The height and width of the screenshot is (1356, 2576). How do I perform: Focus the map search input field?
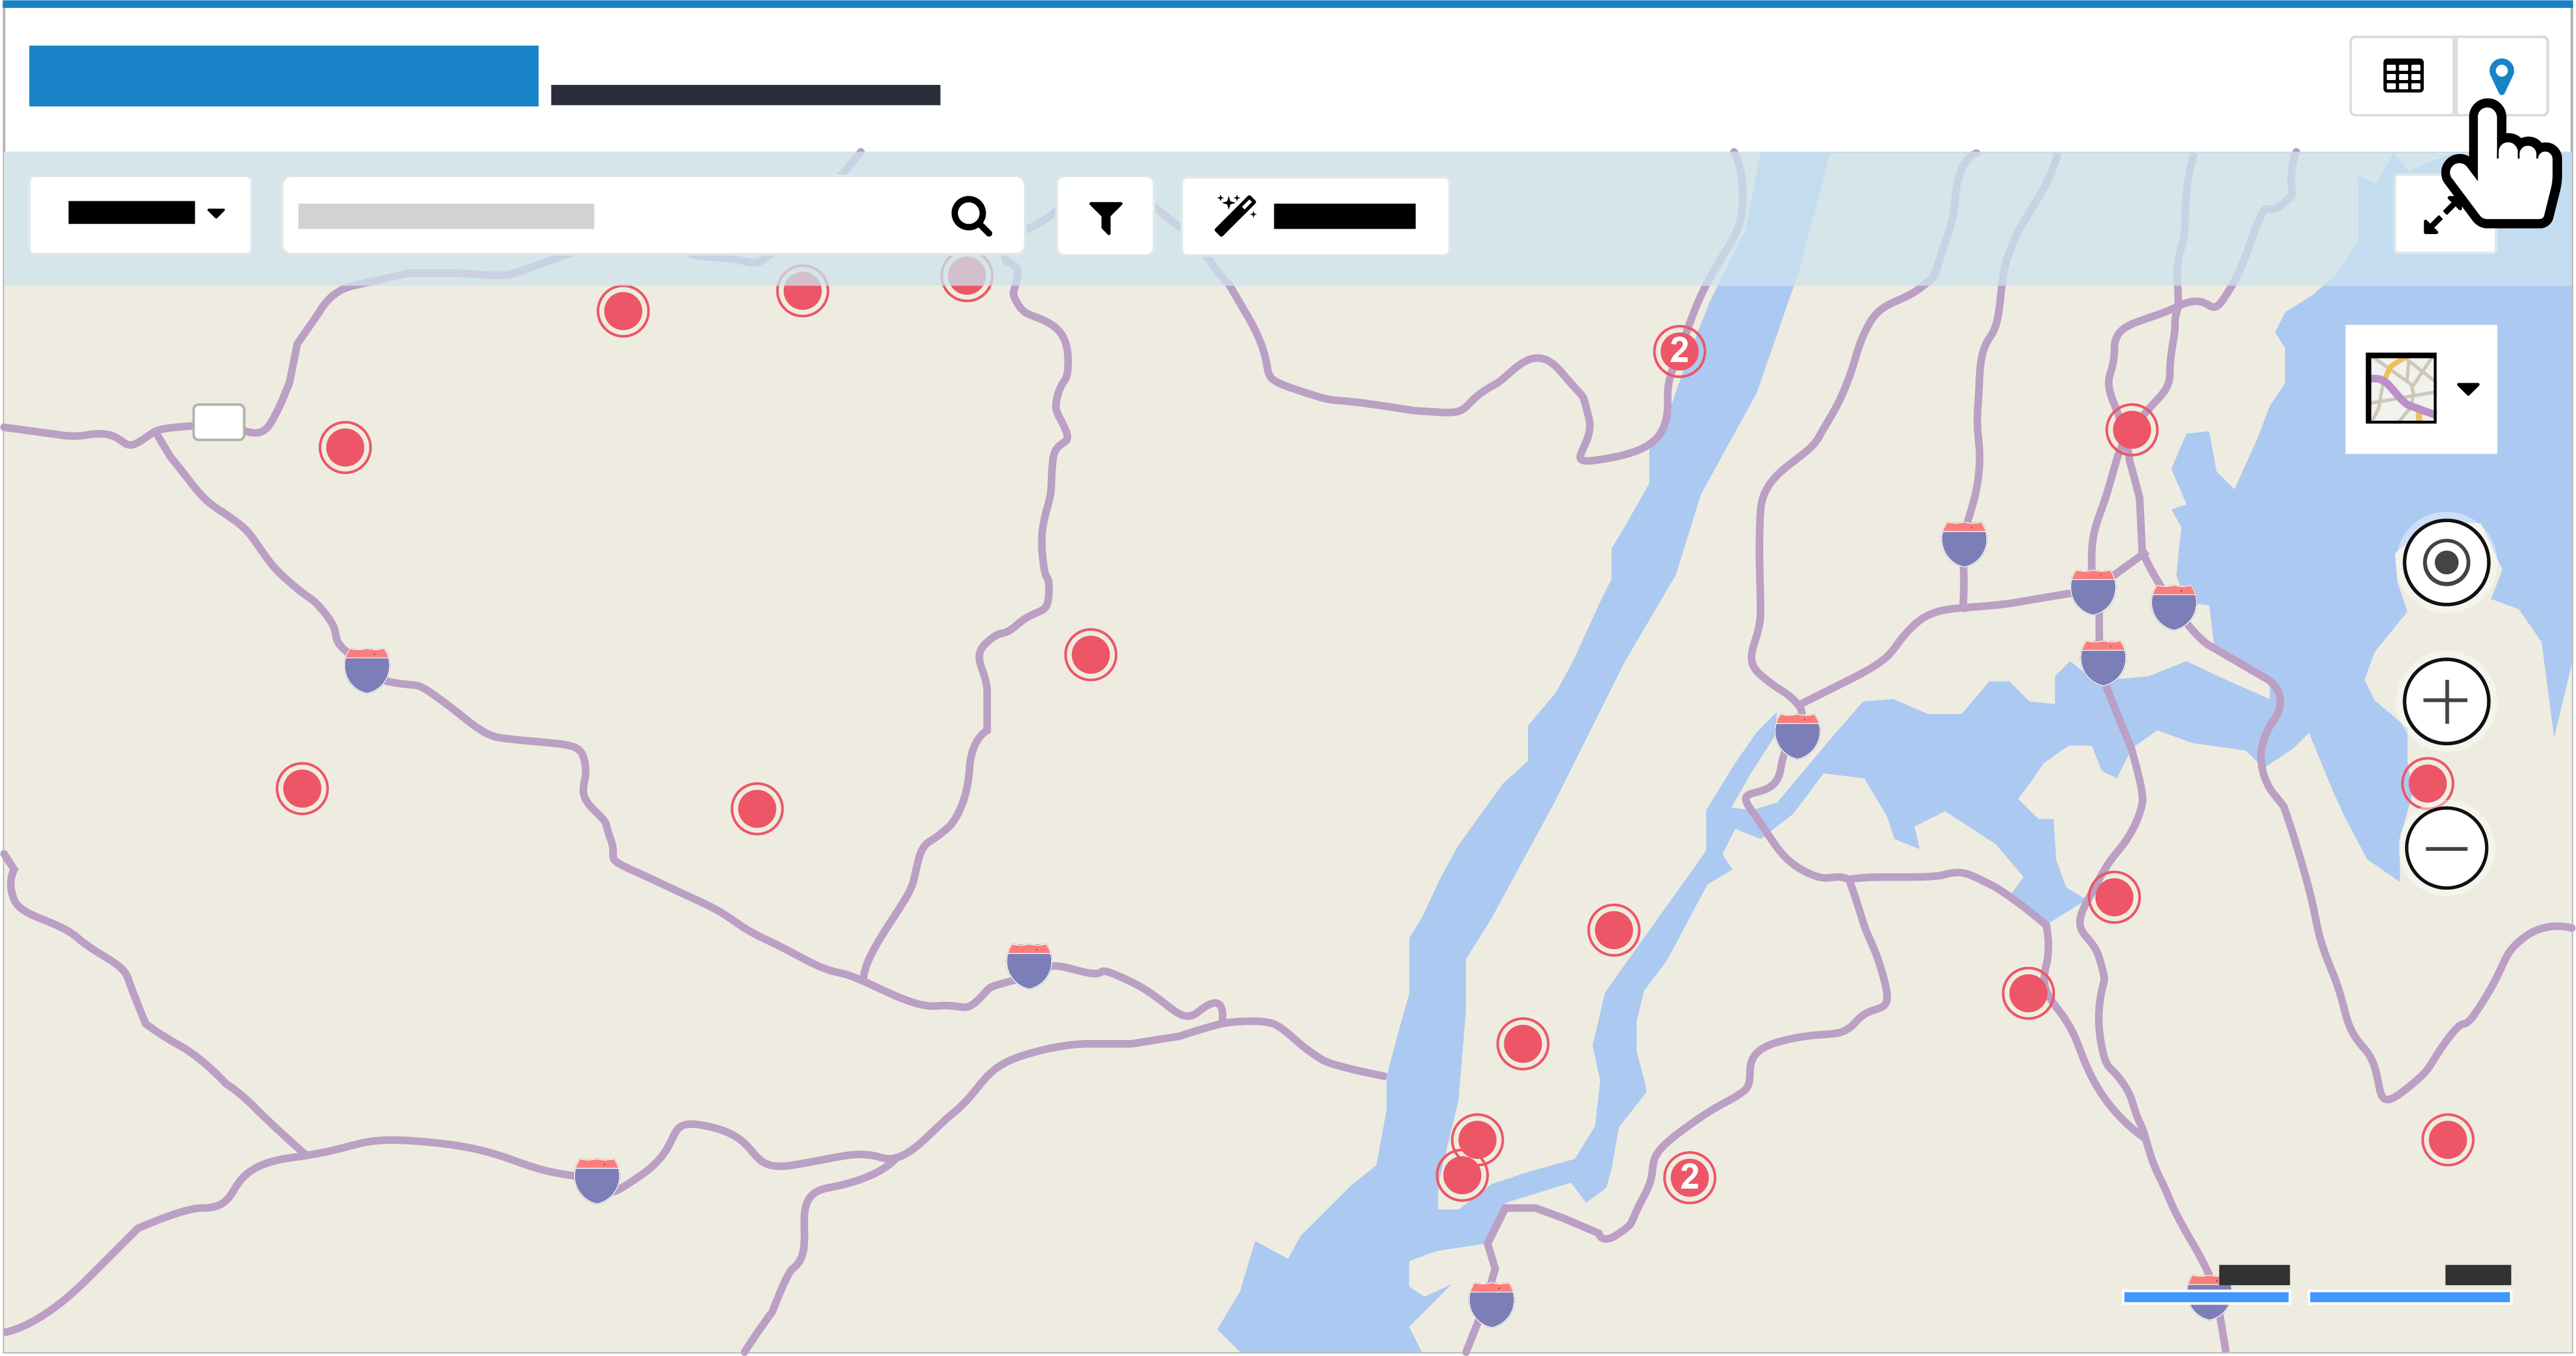653,216
